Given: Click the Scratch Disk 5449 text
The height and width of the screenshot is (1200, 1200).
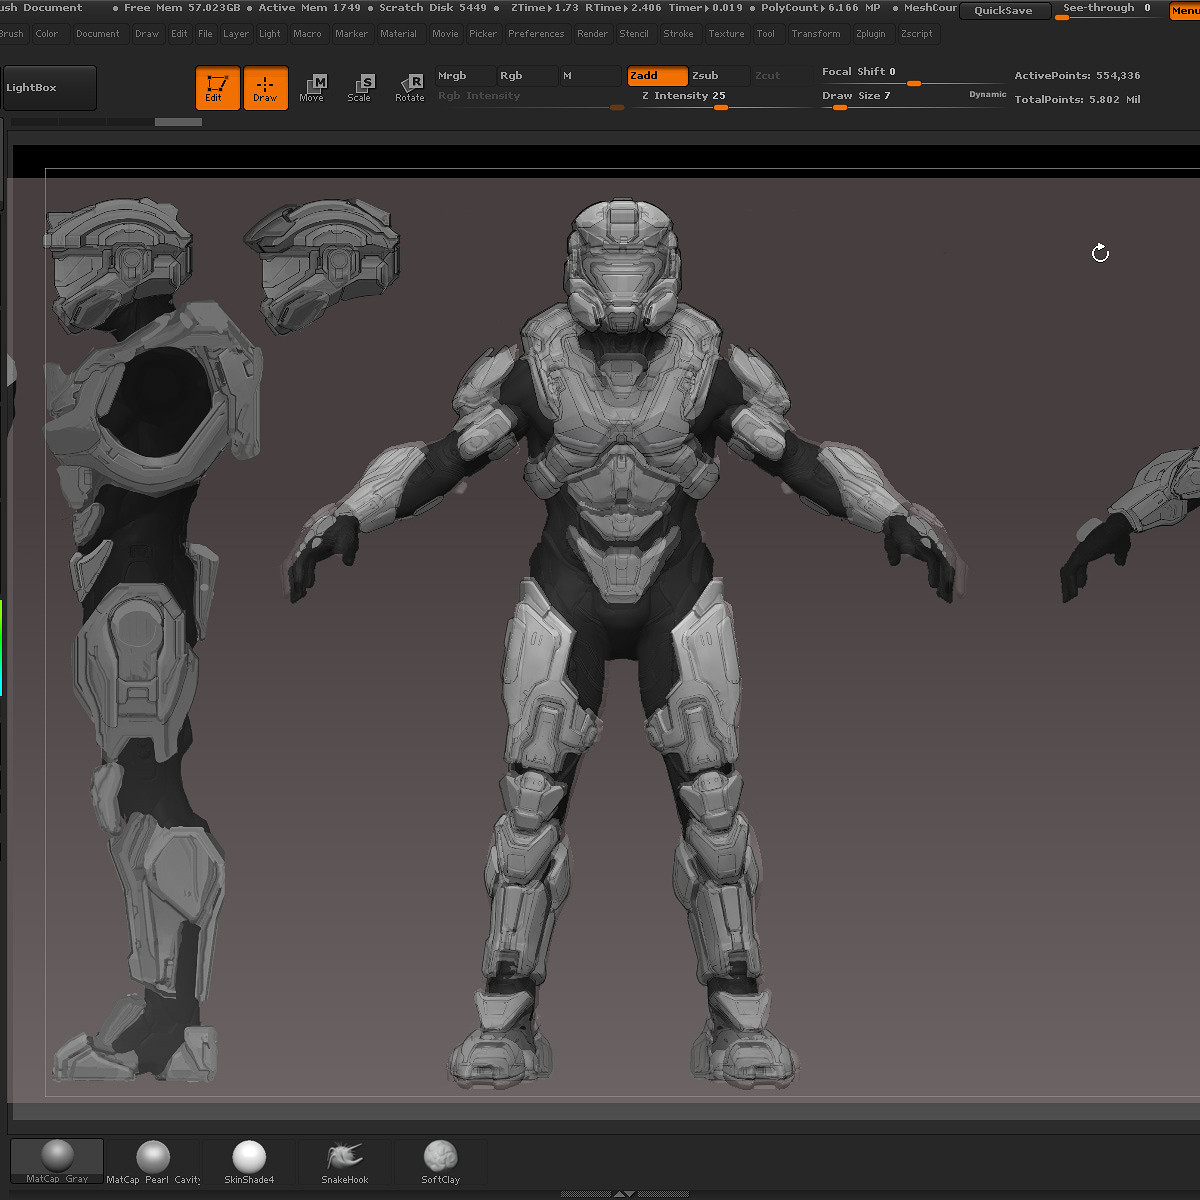Looking at the screenshot, I should 433,8.
